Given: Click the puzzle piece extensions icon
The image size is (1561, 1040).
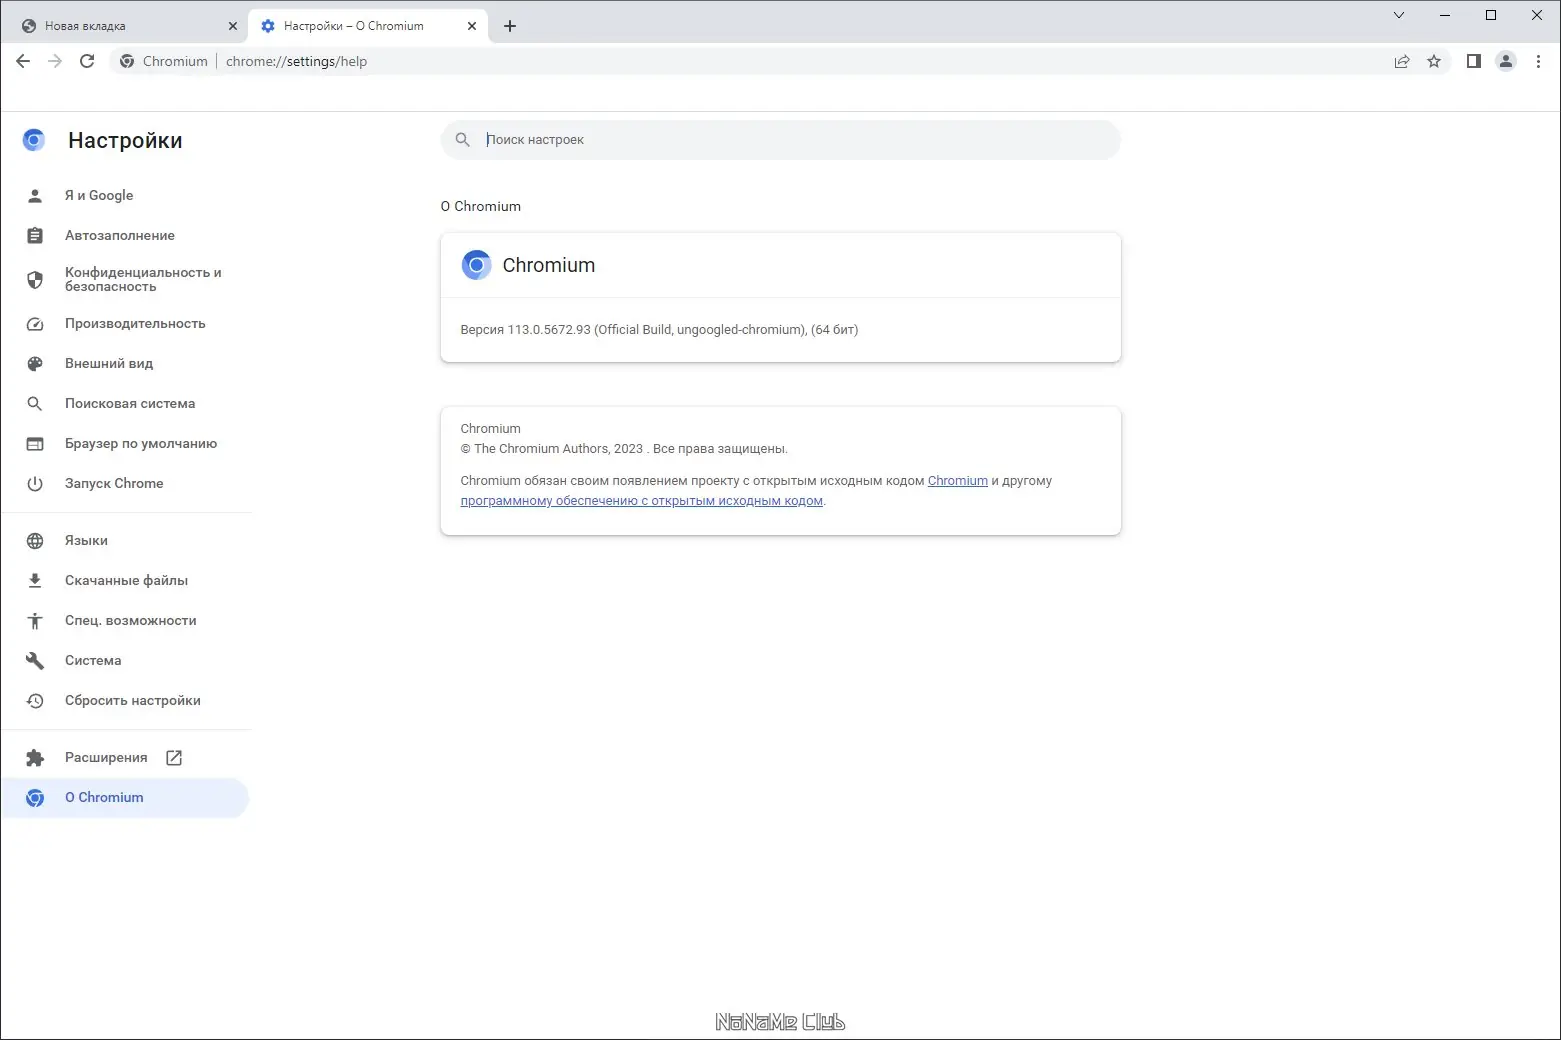Looking at the screenshot, I should tap(35, 758).
